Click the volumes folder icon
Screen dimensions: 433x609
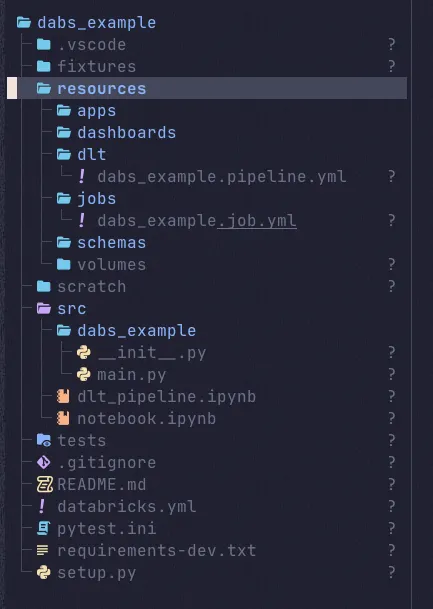coord(64,265)
